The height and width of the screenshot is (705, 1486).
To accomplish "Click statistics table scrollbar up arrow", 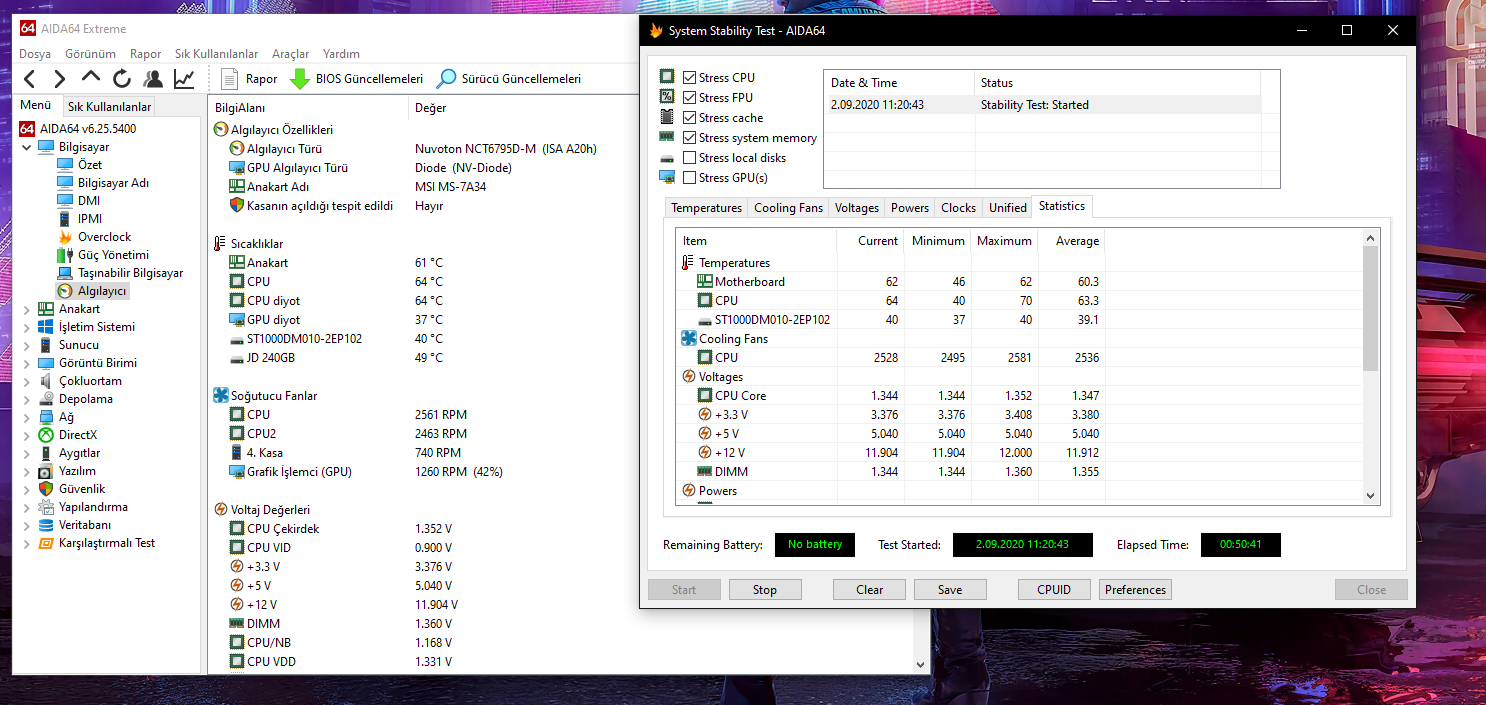I will 1371,237.
